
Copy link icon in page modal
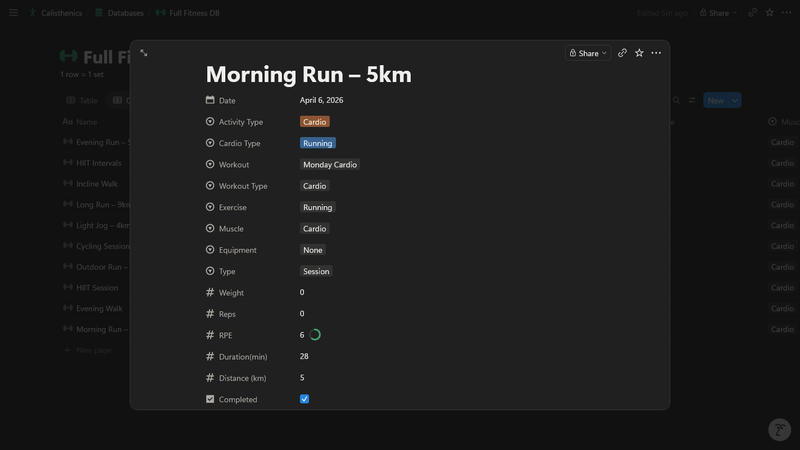622,53
